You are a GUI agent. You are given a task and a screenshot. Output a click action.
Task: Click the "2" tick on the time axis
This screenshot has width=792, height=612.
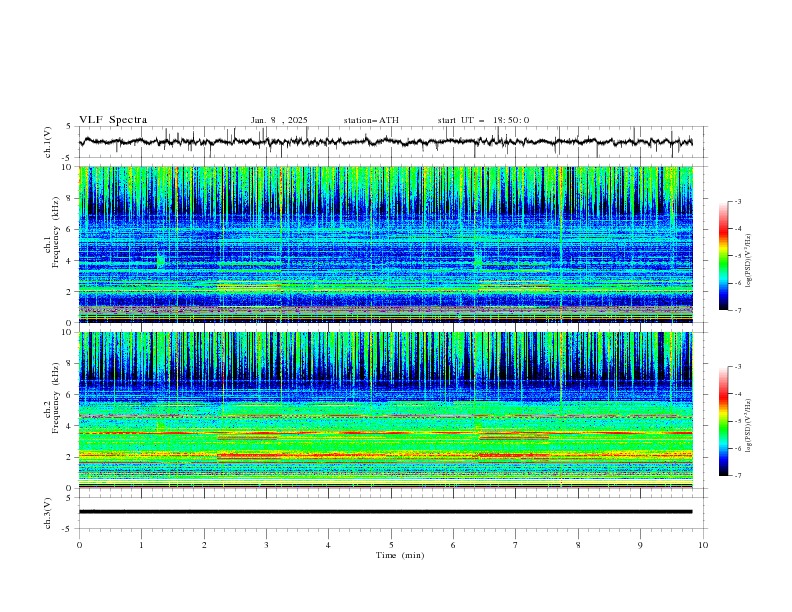tap(204, 545)
